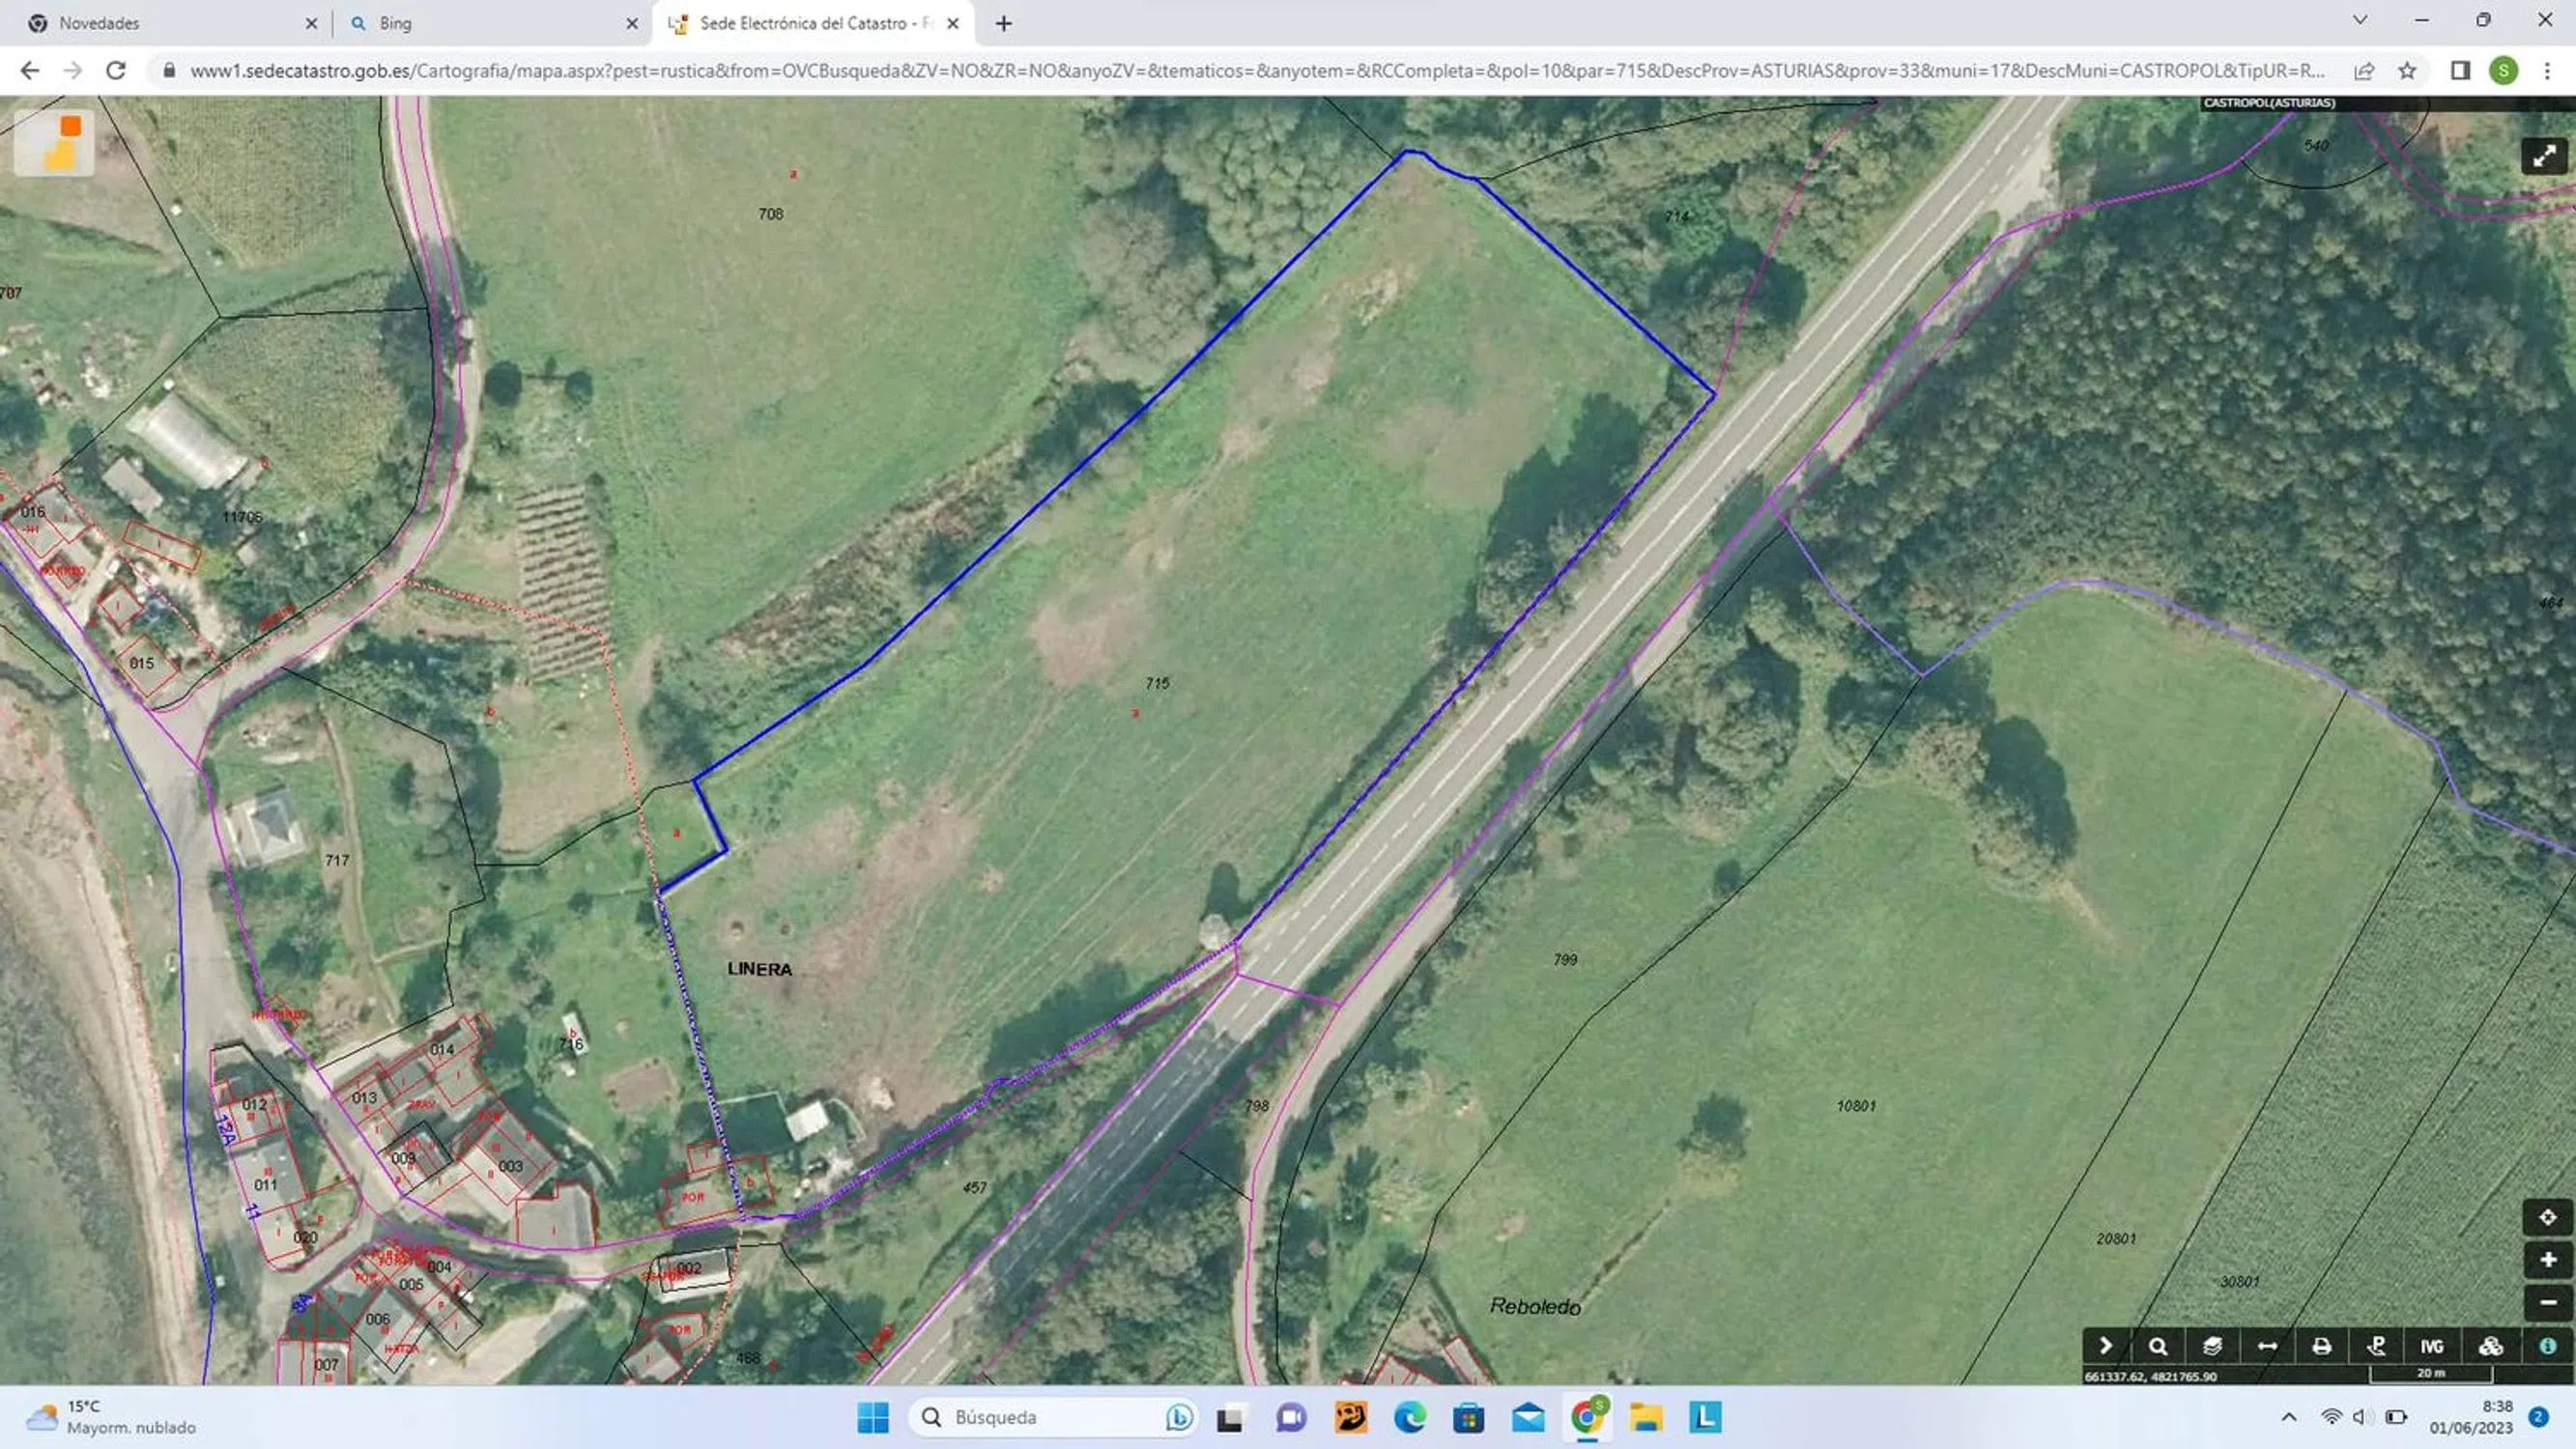
Task: Show hidden system tray icons chevron
Action: (x=2288, y=1417)
